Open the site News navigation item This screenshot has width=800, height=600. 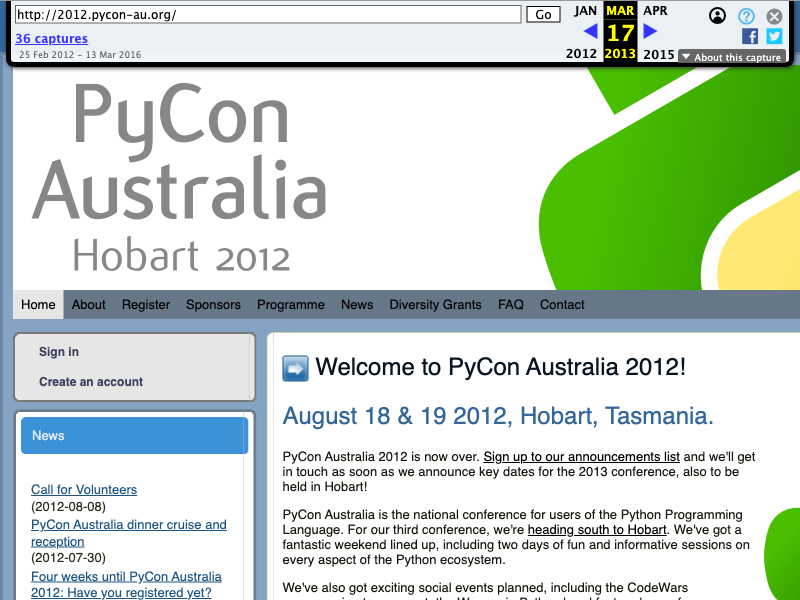pyautogui.click(x=357, y=305)
